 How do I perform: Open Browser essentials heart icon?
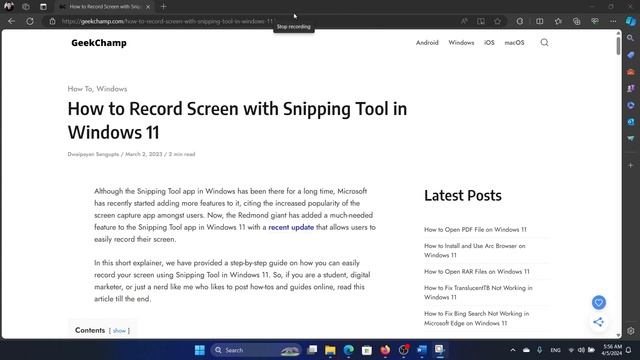[x=595, y=21]
